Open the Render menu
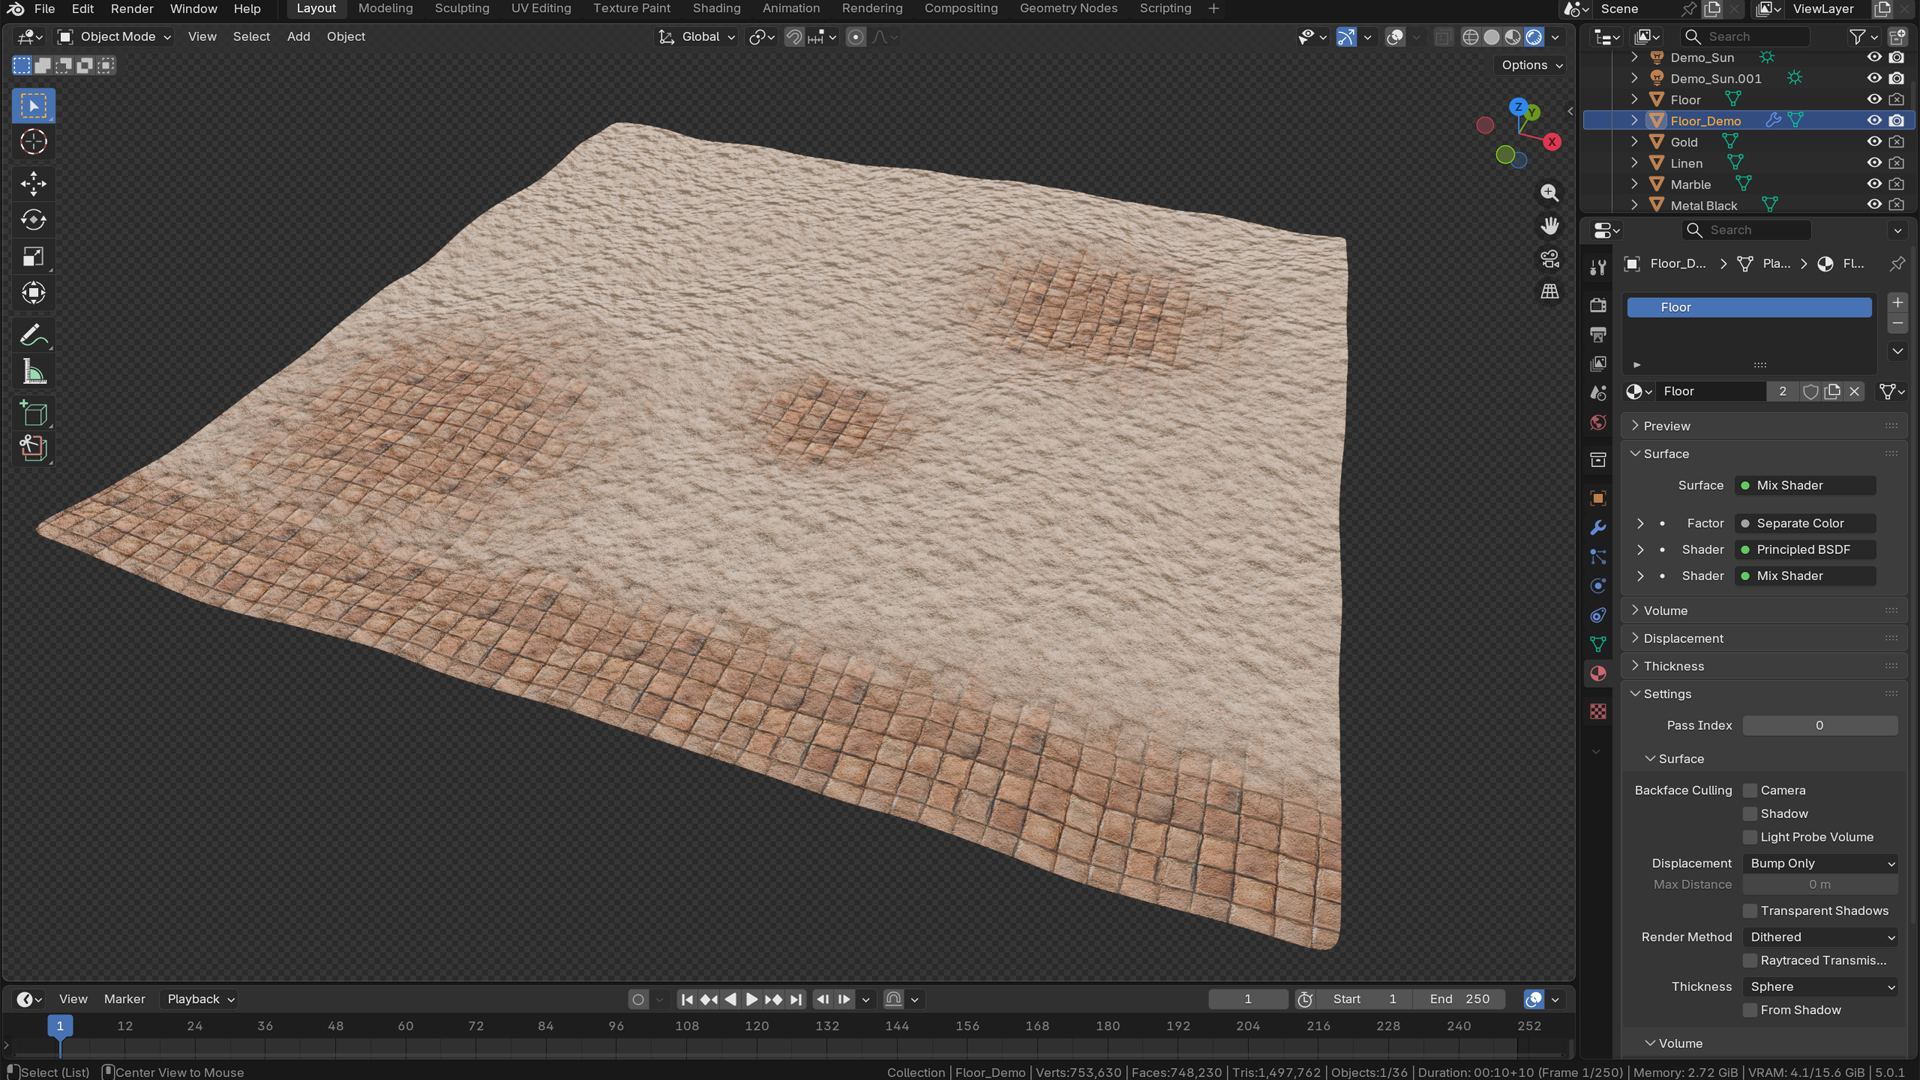 tap(132, 9)
